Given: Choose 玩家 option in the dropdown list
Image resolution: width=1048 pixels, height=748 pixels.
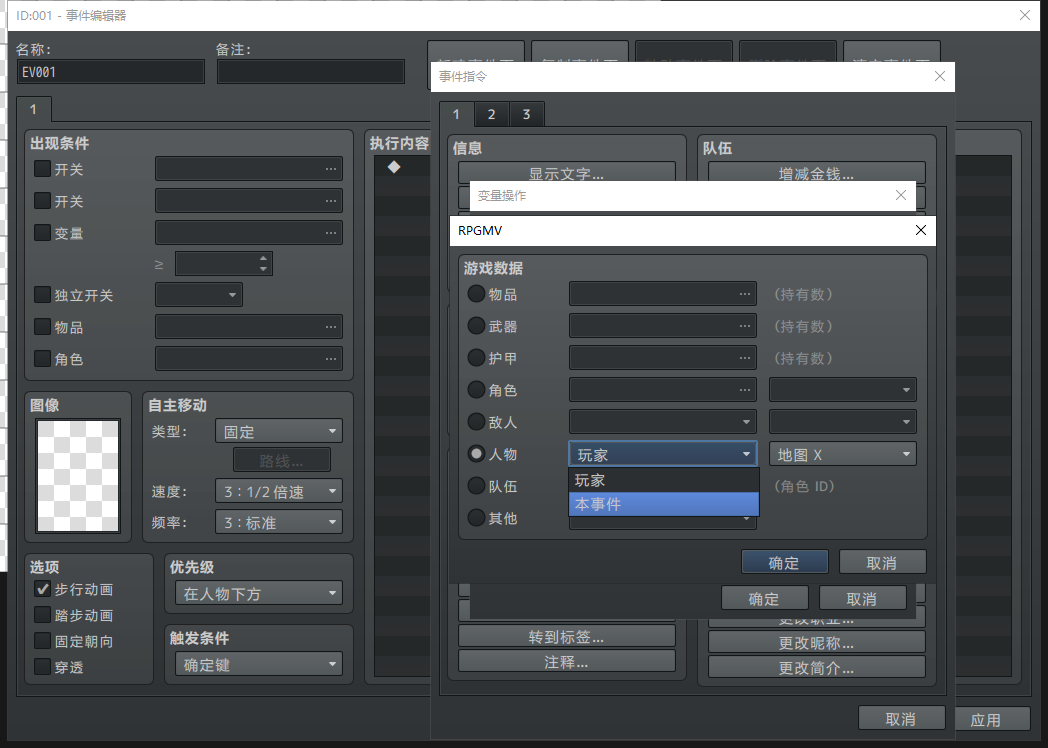Looking at the screenshot, I should pyautogui.click(x=664, y=480).
